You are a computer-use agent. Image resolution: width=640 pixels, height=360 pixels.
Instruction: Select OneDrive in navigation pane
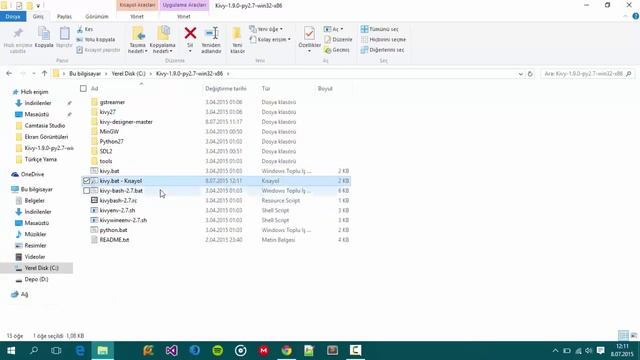[x=32, y=174]
